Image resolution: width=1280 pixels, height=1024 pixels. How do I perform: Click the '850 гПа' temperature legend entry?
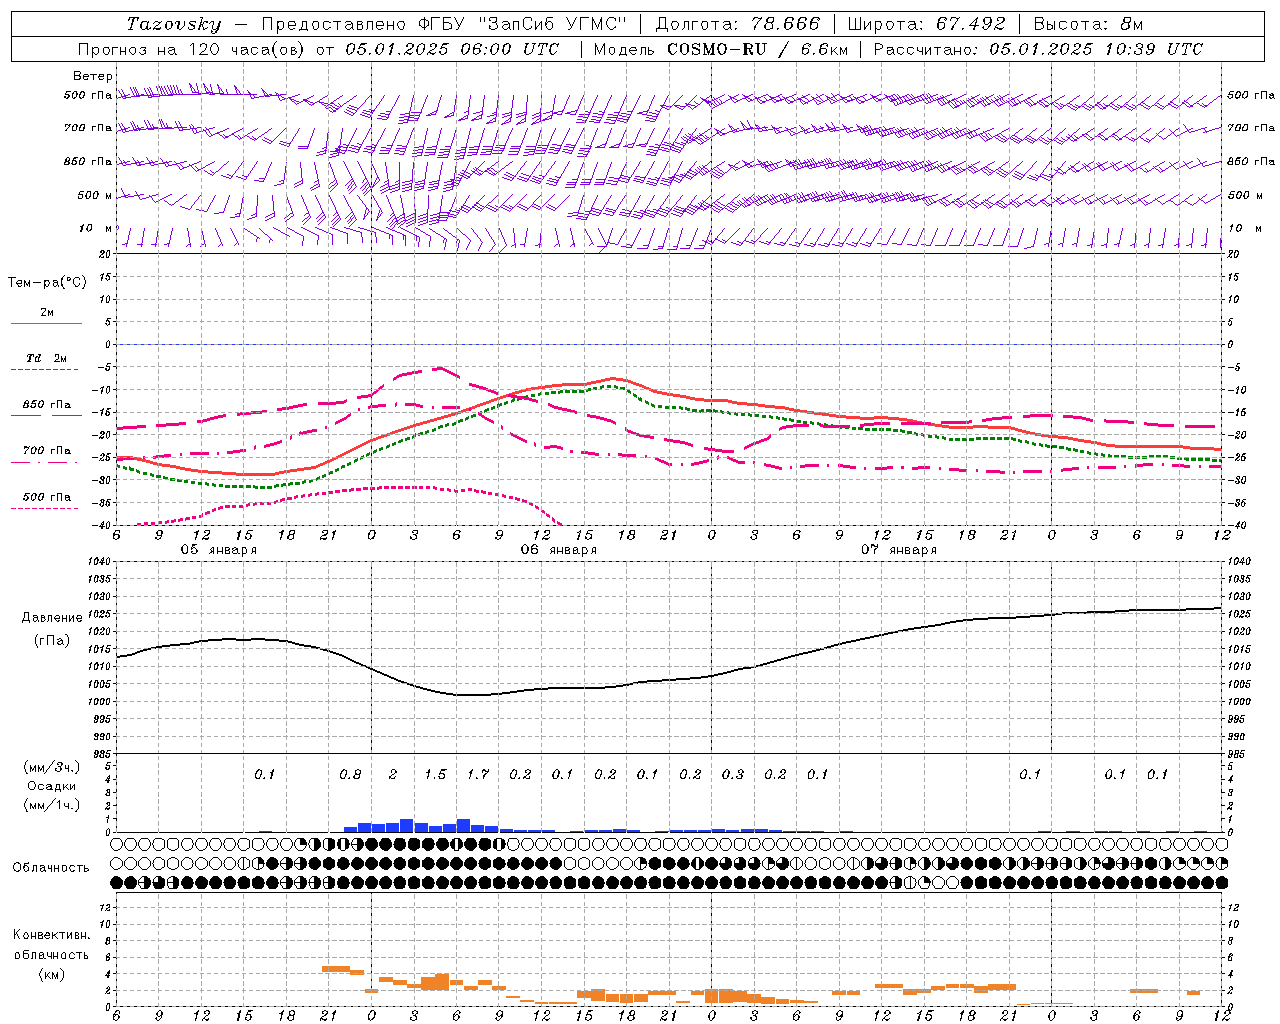(x=47, y=405)
